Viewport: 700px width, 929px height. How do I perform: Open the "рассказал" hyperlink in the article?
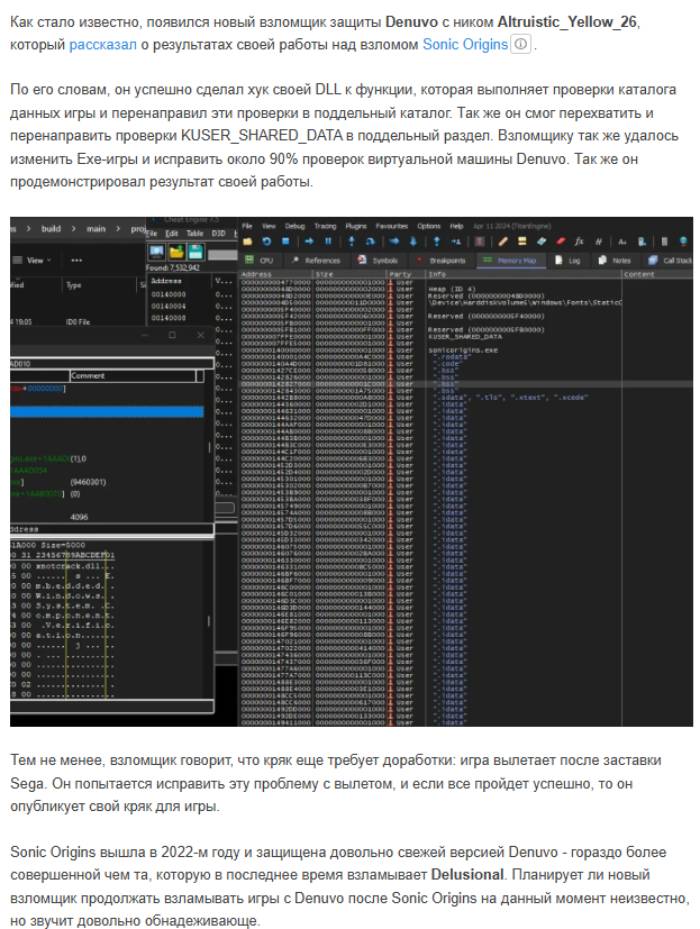(103, 44)
